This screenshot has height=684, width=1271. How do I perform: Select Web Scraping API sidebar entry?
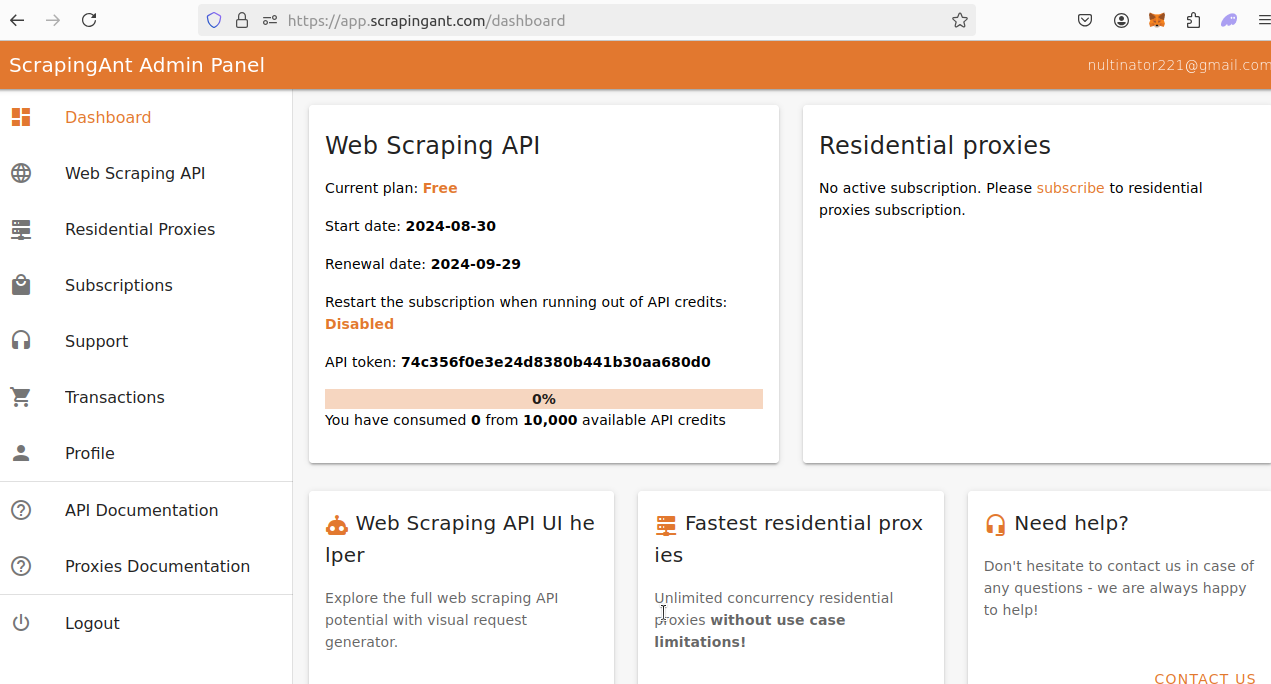coord(135,173)
